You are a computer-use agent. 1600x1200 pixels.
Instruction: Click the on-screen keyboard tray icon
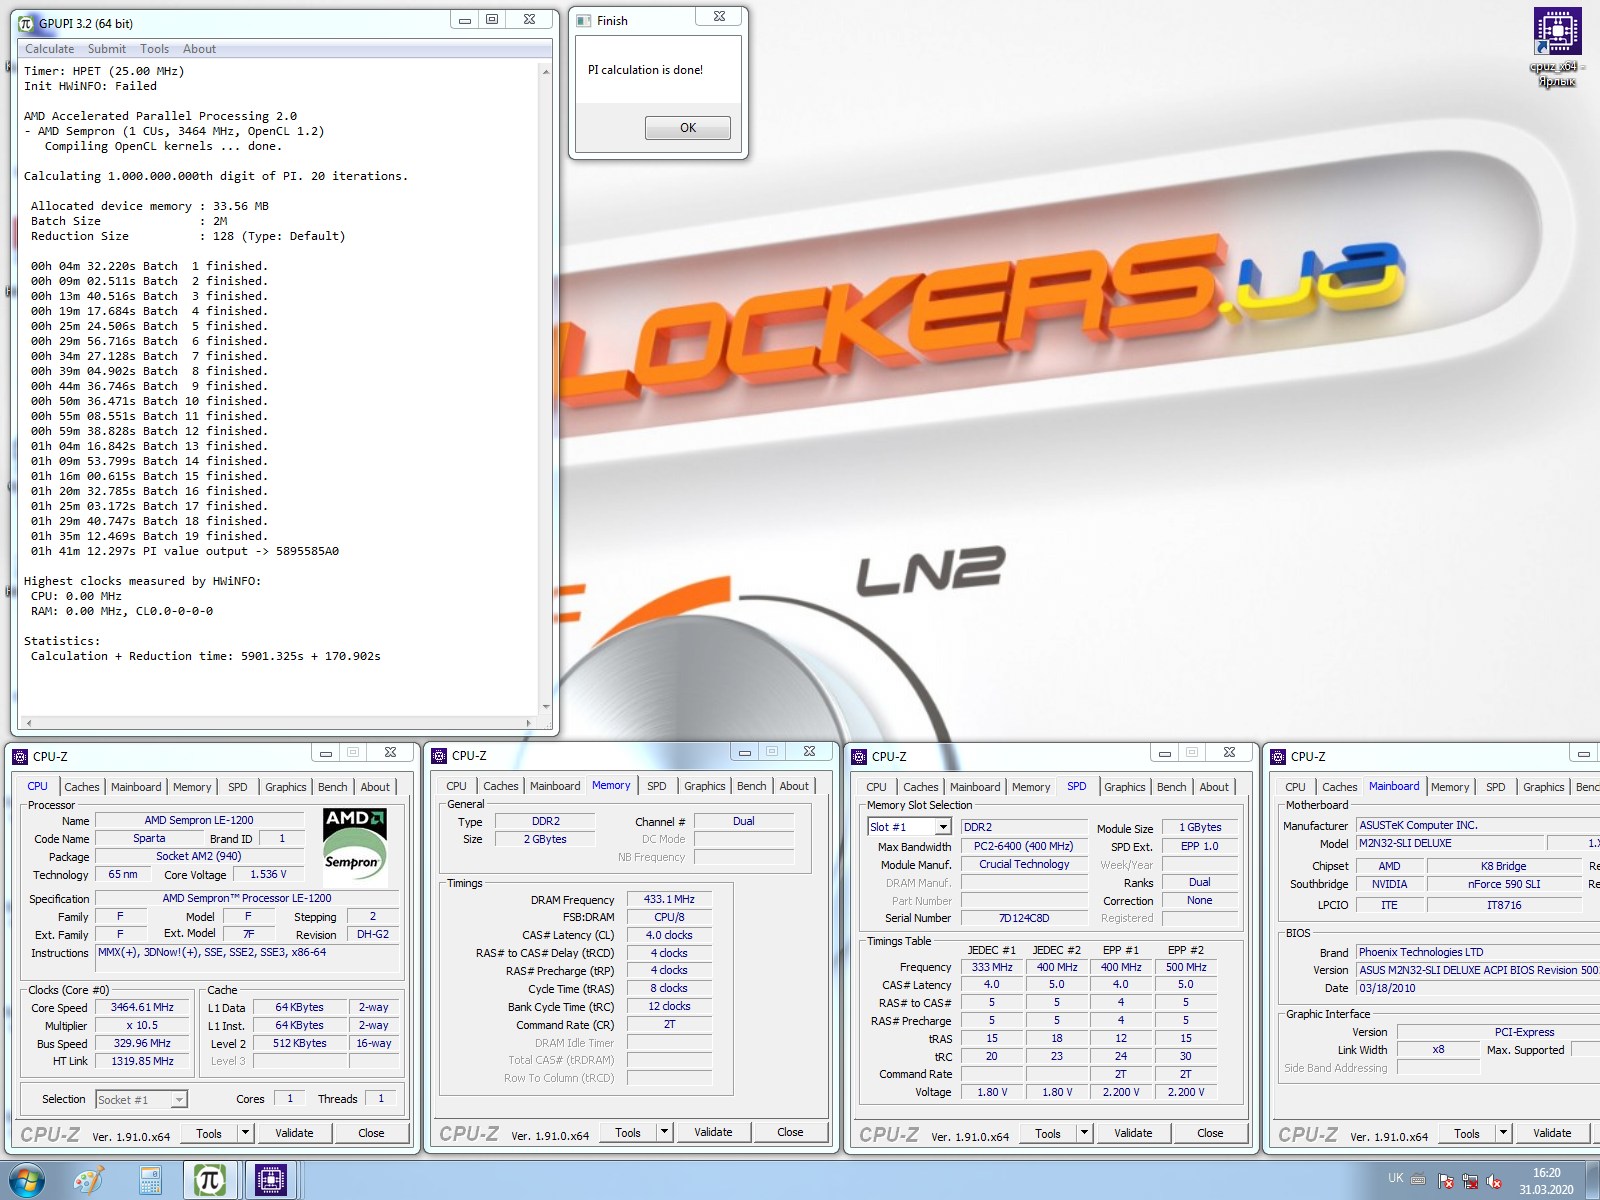tap(1418, 1179)
